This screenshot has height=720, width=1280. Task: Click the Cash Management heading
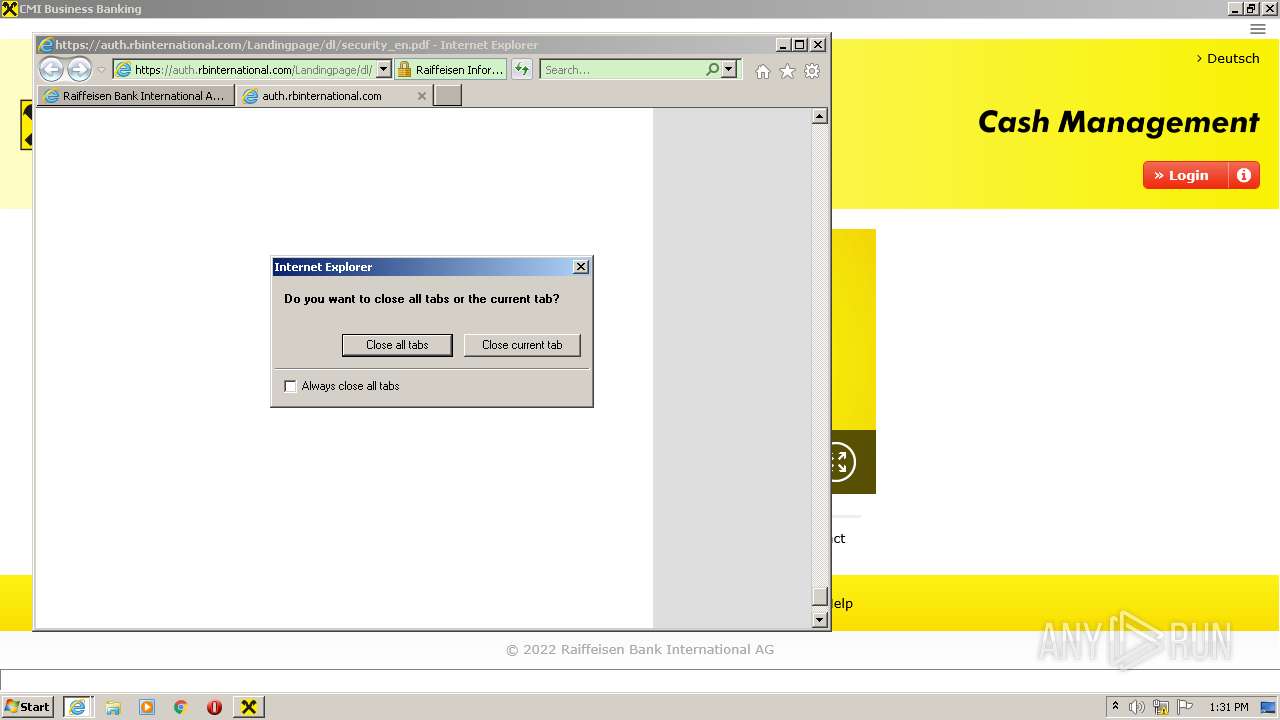tap(1118, 122)
